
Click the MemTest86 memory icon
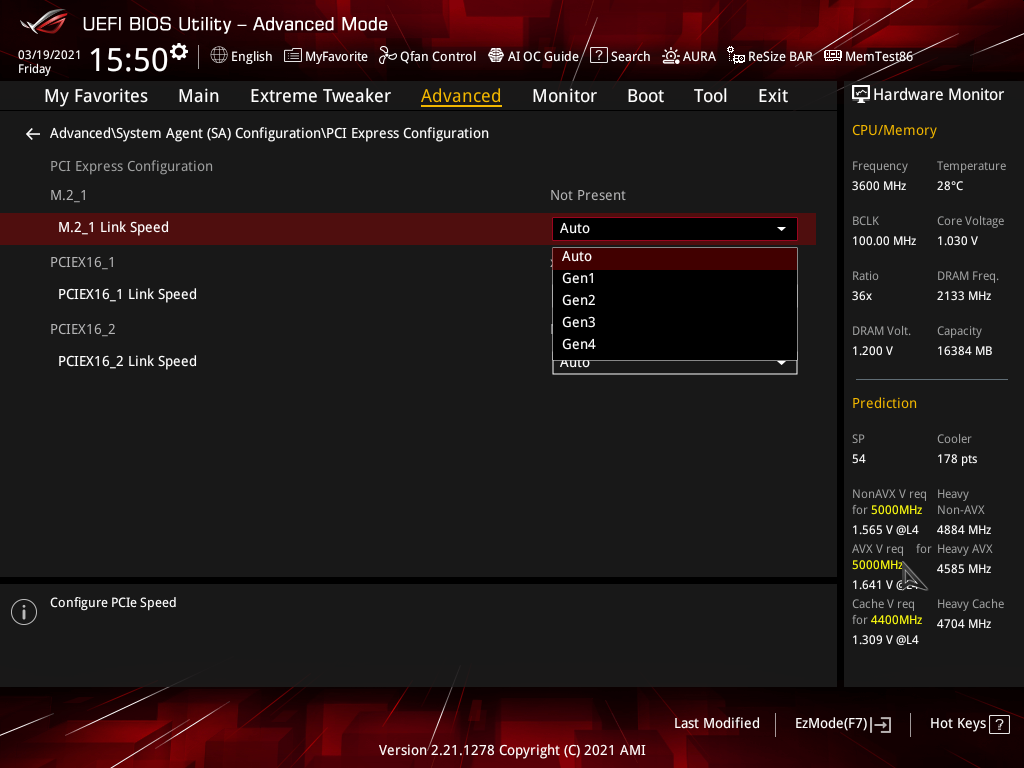[833, 56]
